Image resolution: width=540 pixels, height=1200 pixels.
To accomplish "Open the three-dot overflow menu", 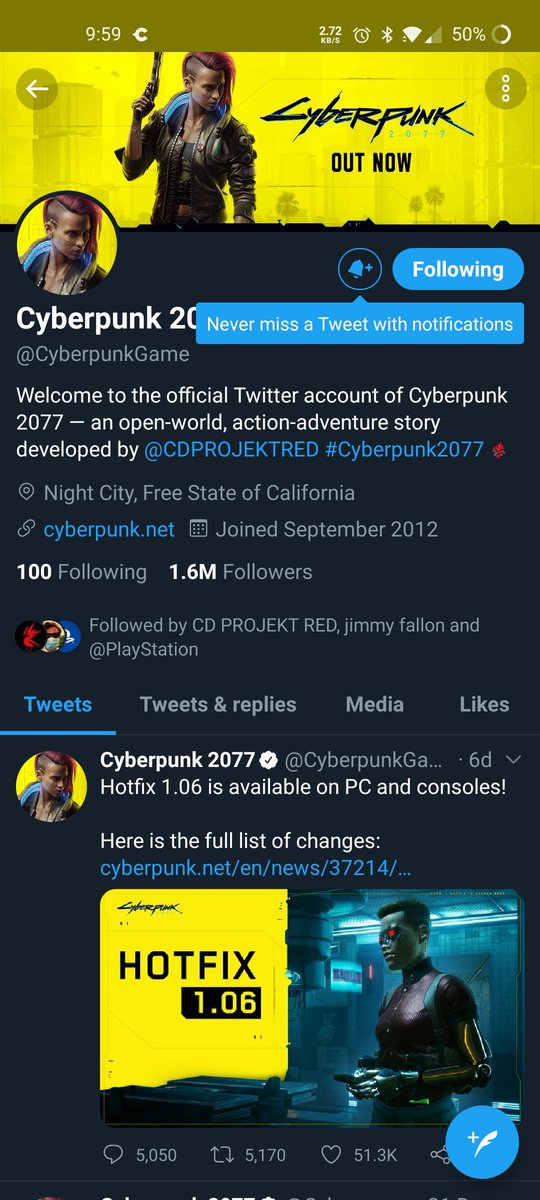I will tap(506, 89).
